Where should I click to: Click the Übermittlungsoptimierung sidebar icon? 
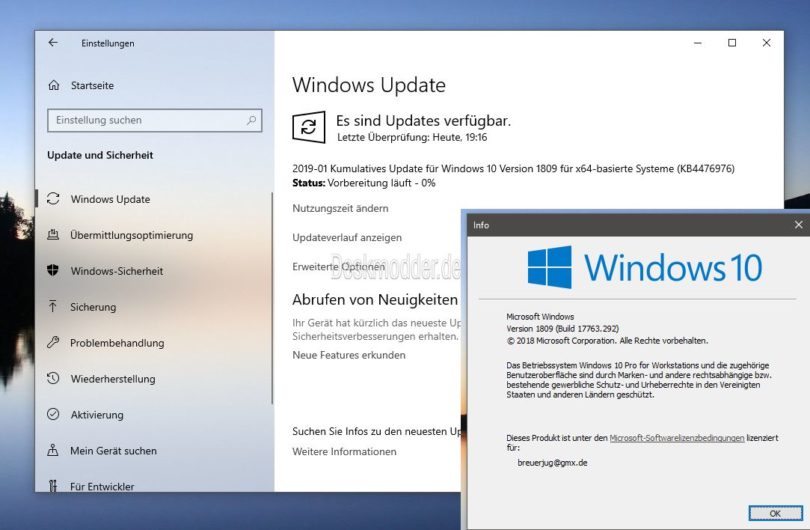[53, 235]
